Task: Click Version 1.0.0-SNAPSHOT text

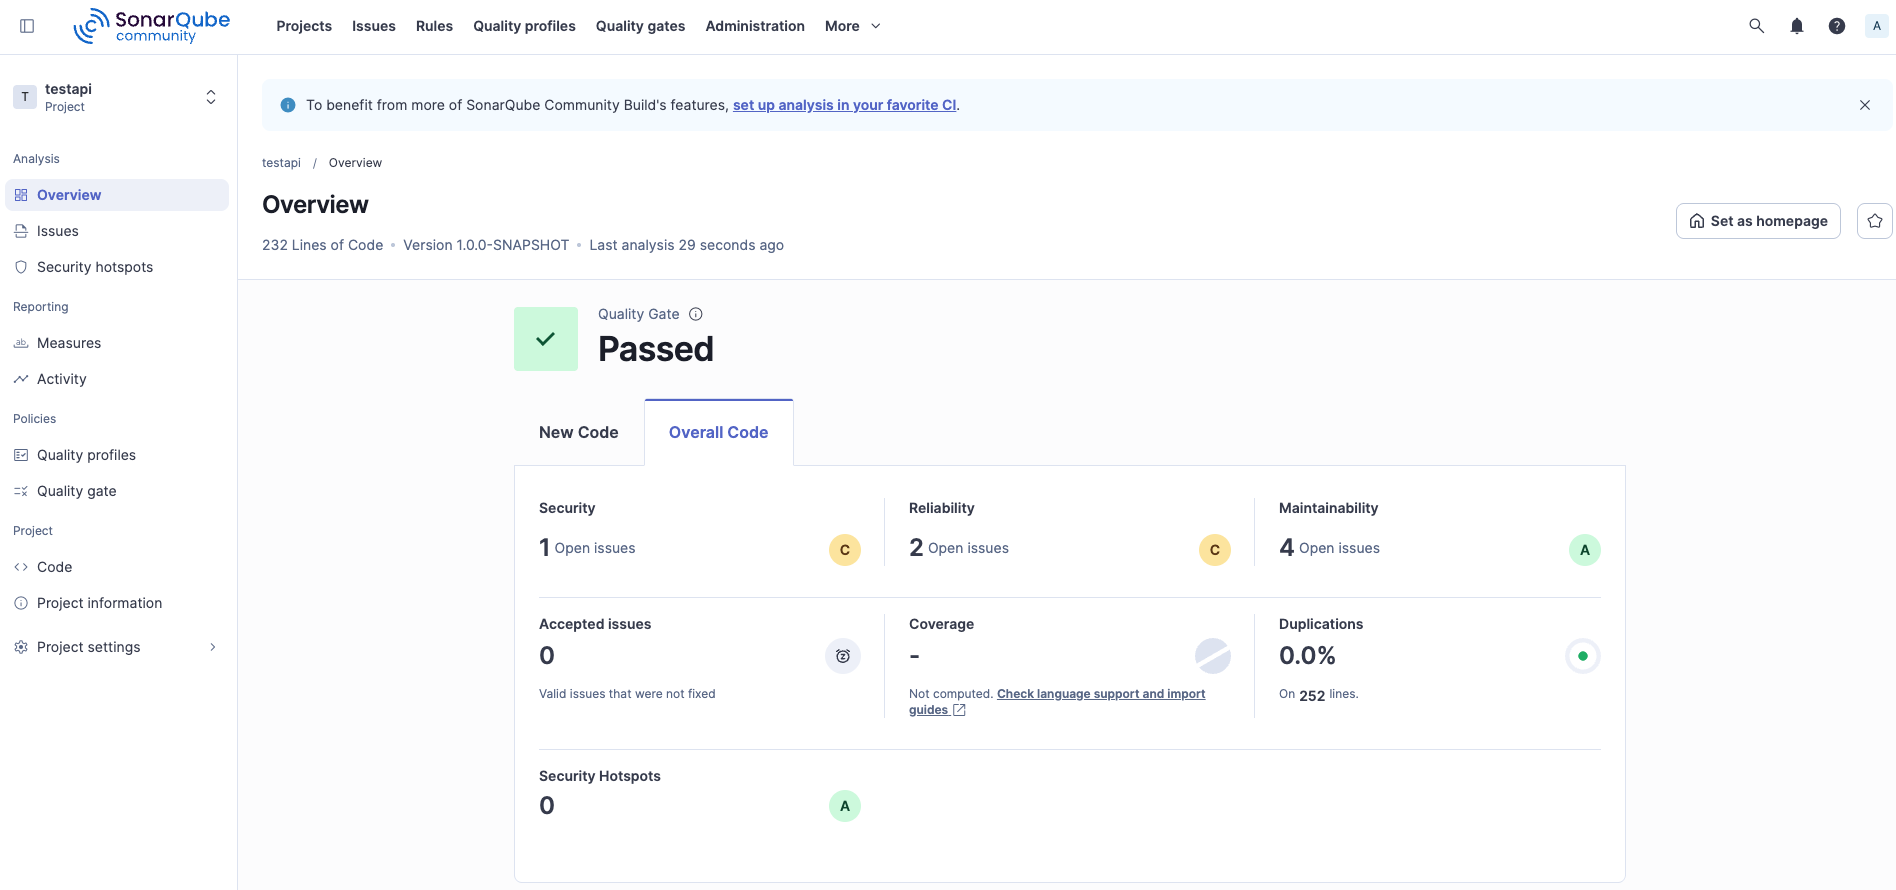Action: point(486,245)
